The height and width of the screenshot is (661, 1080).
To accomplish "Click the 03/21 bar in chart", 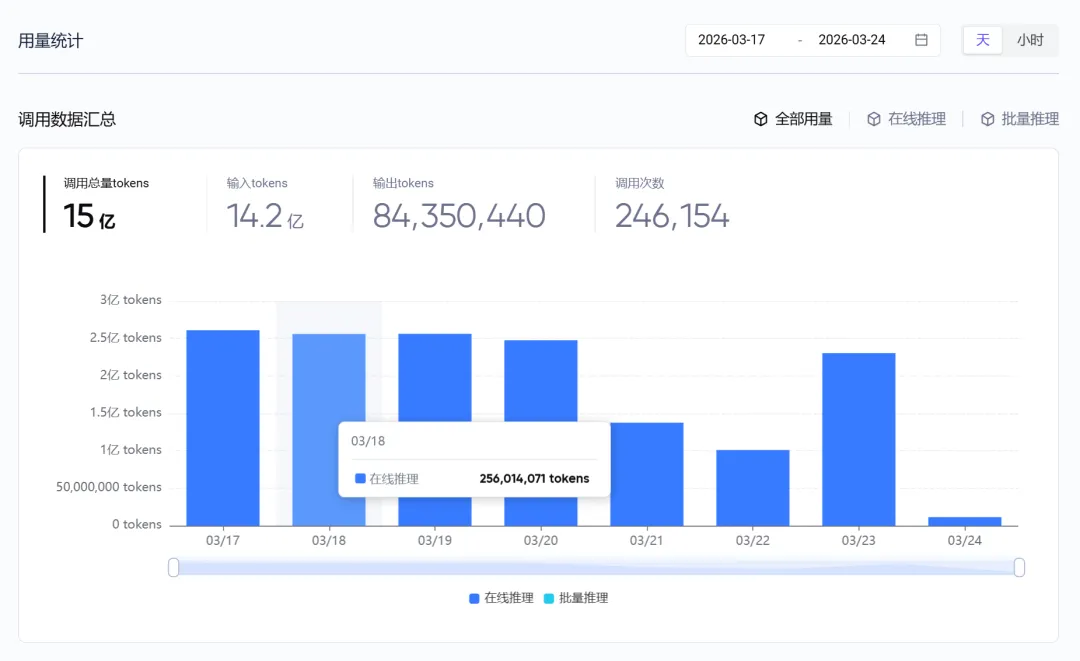I will 647,474.
